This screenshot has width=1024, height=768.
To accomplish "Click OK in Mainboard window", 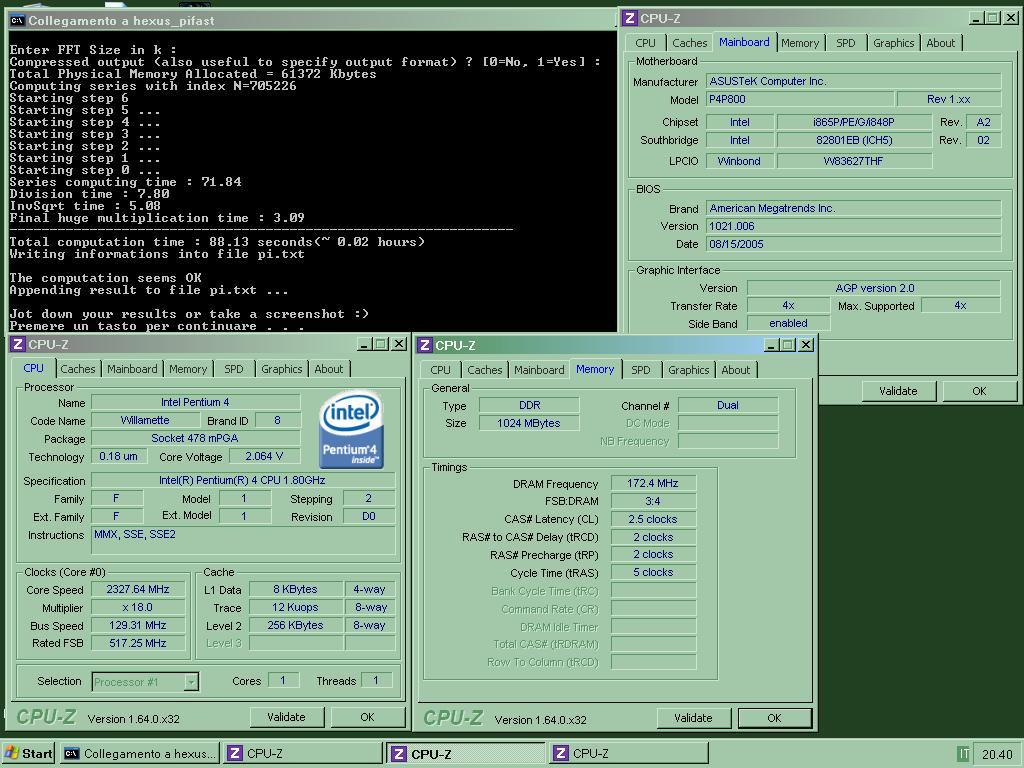I will point(979,391).
